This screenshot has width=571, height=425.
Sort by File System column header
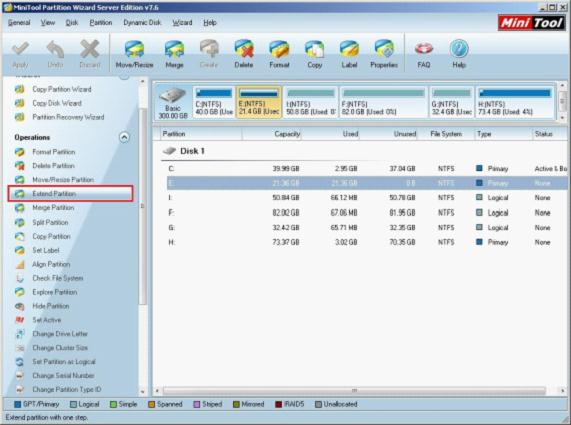tap(446, 134)
